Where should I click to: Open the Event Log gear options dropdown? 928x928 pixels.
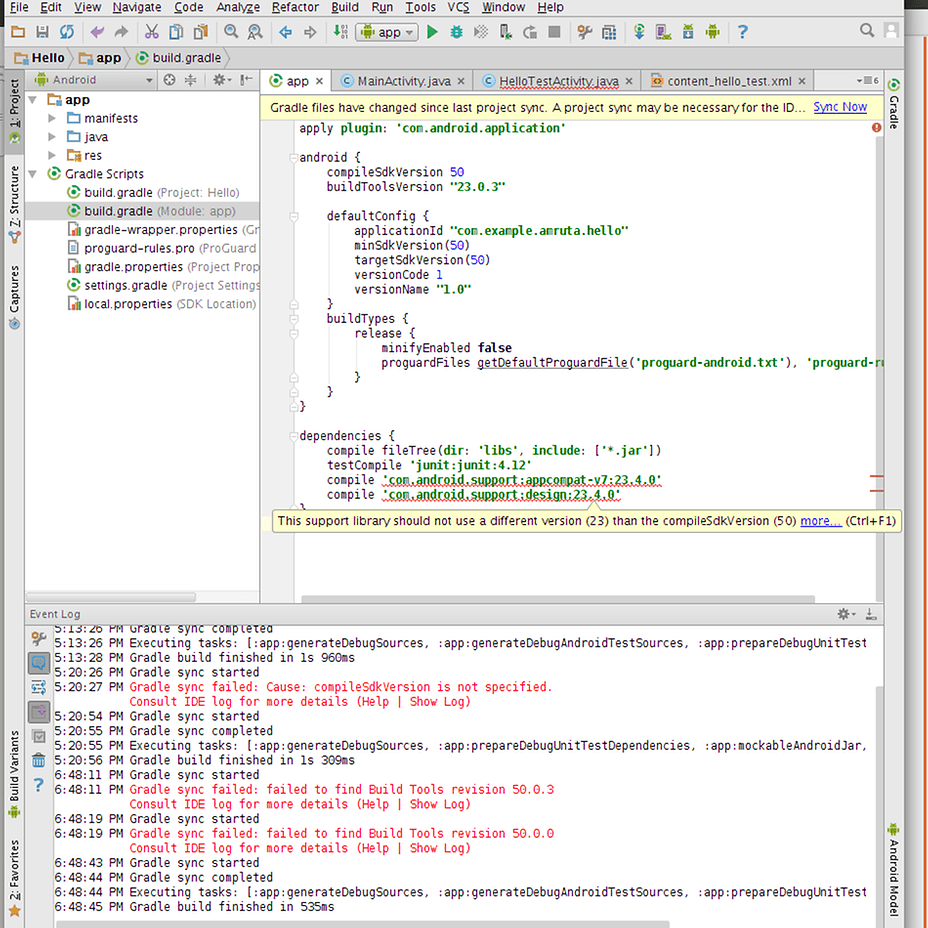pyautogui.click(x=846, y=614)
